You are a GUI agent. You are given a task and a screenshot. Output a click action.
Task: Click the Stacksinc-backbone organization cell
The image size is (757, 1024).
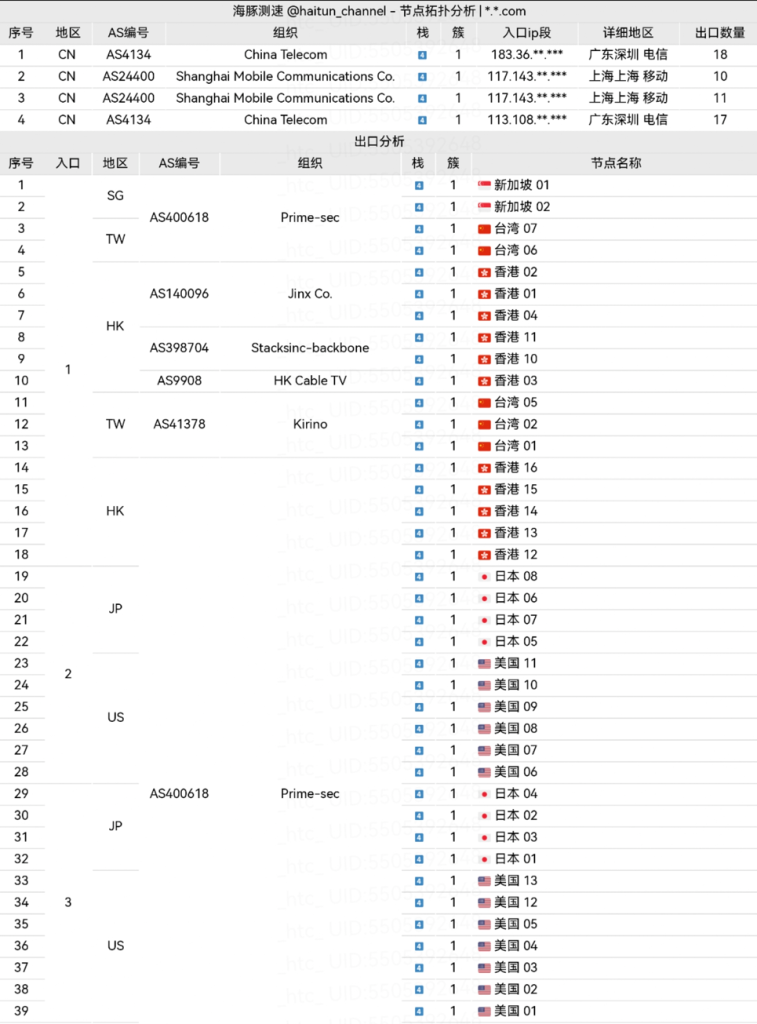point(310,348)
